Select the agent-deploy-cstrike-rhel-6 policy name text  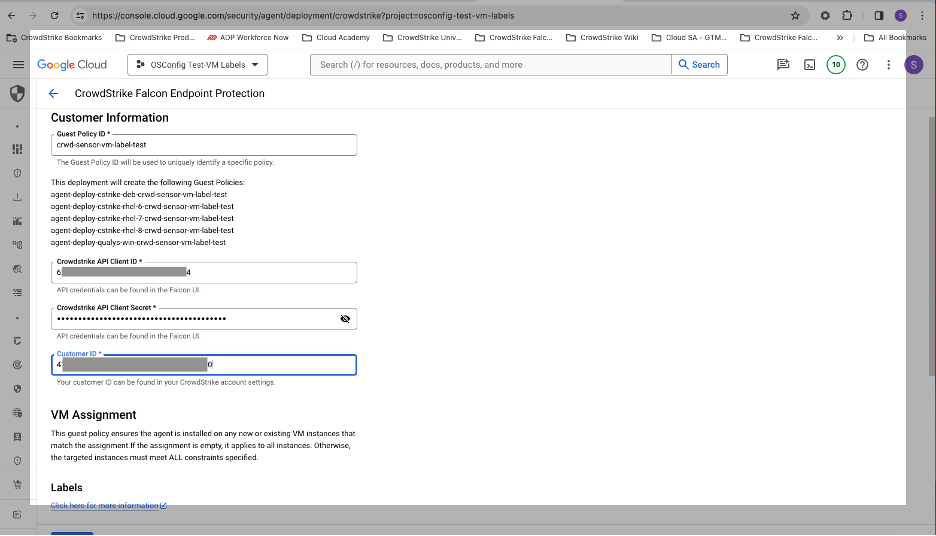pos(142,207)
